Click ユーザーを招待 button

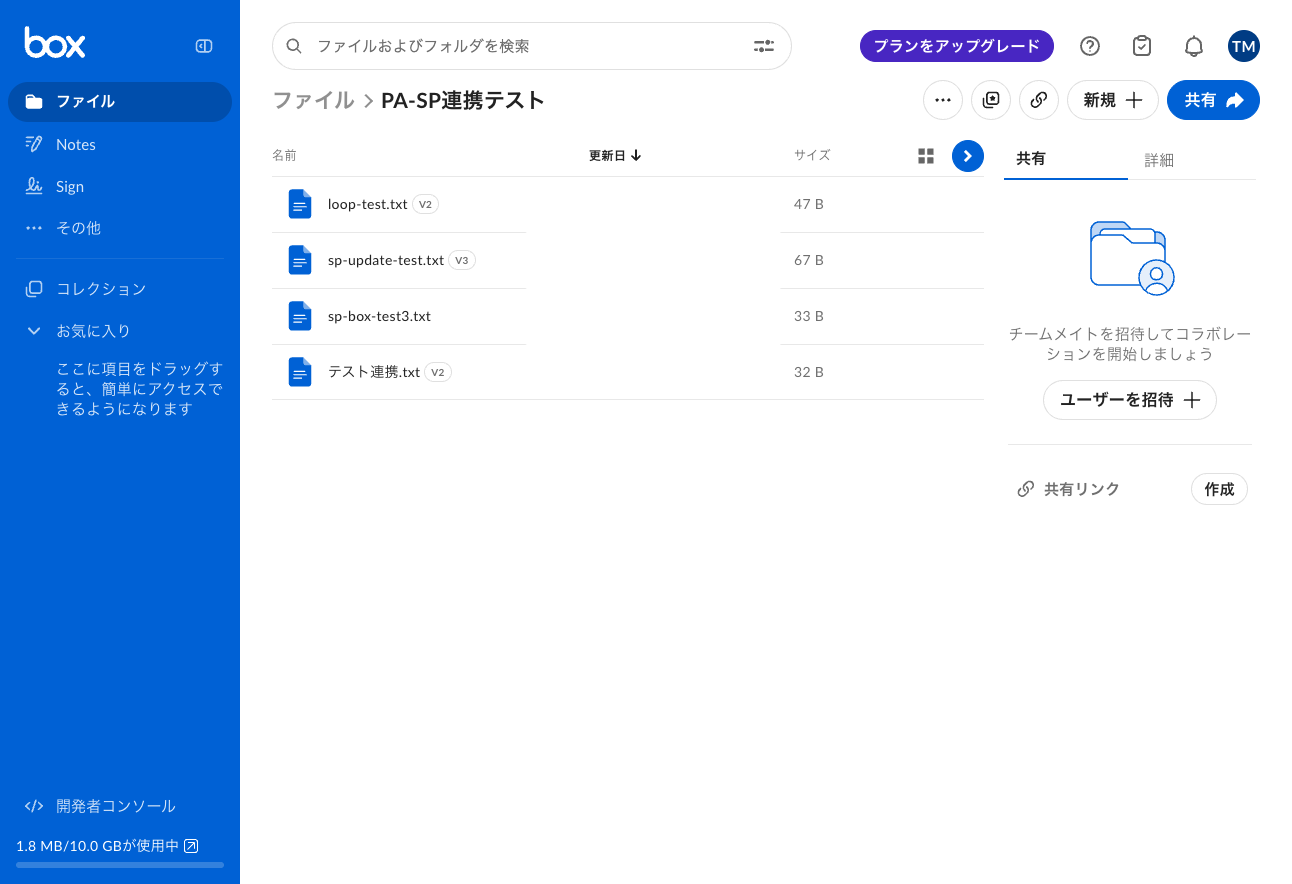pyautogui.click(x=1130, y=400)
